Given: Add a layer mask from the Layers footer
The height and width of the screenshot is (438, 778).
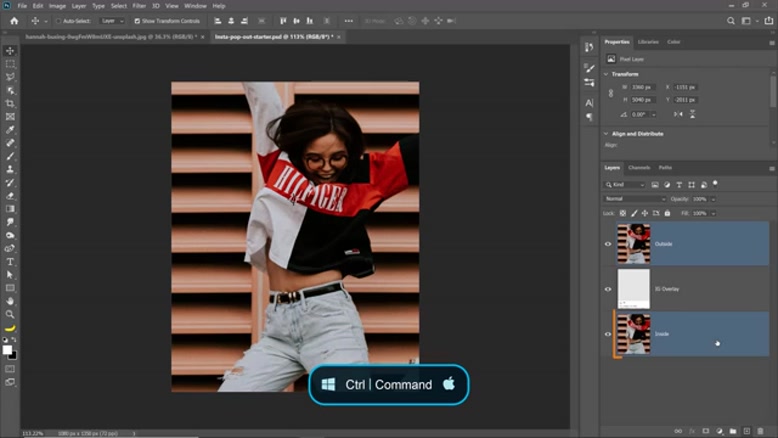Looking at the screenshot, I should pos(706,431).
